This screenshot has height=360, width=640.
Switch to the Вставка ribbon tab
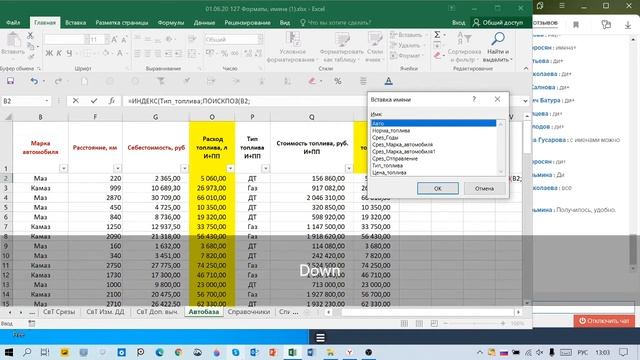click(x=76, y=22)
